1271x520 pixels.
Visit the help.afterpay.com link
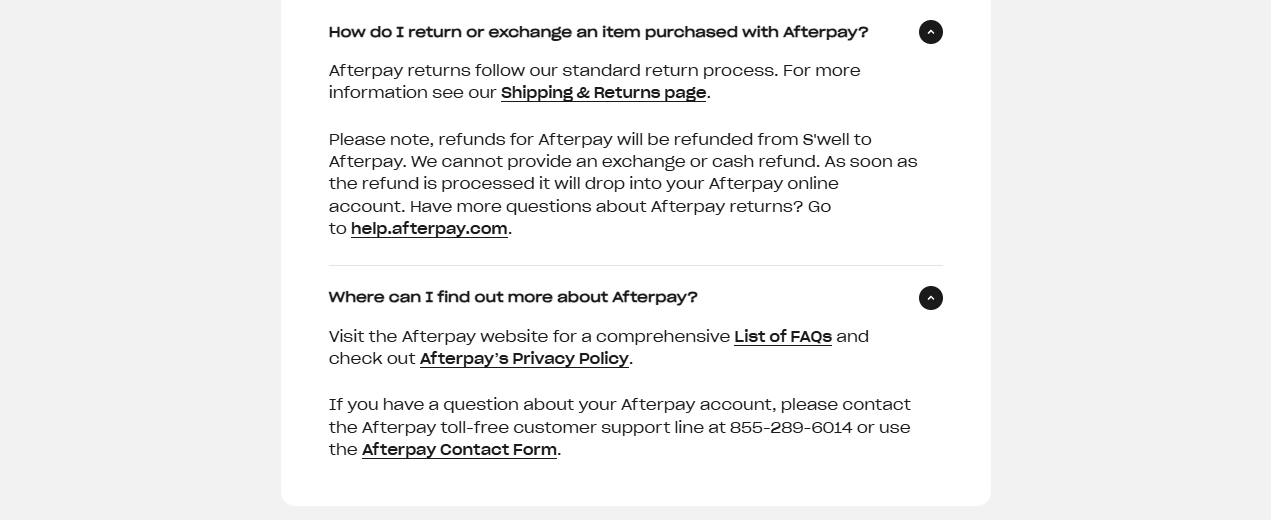tap(429, 229)
